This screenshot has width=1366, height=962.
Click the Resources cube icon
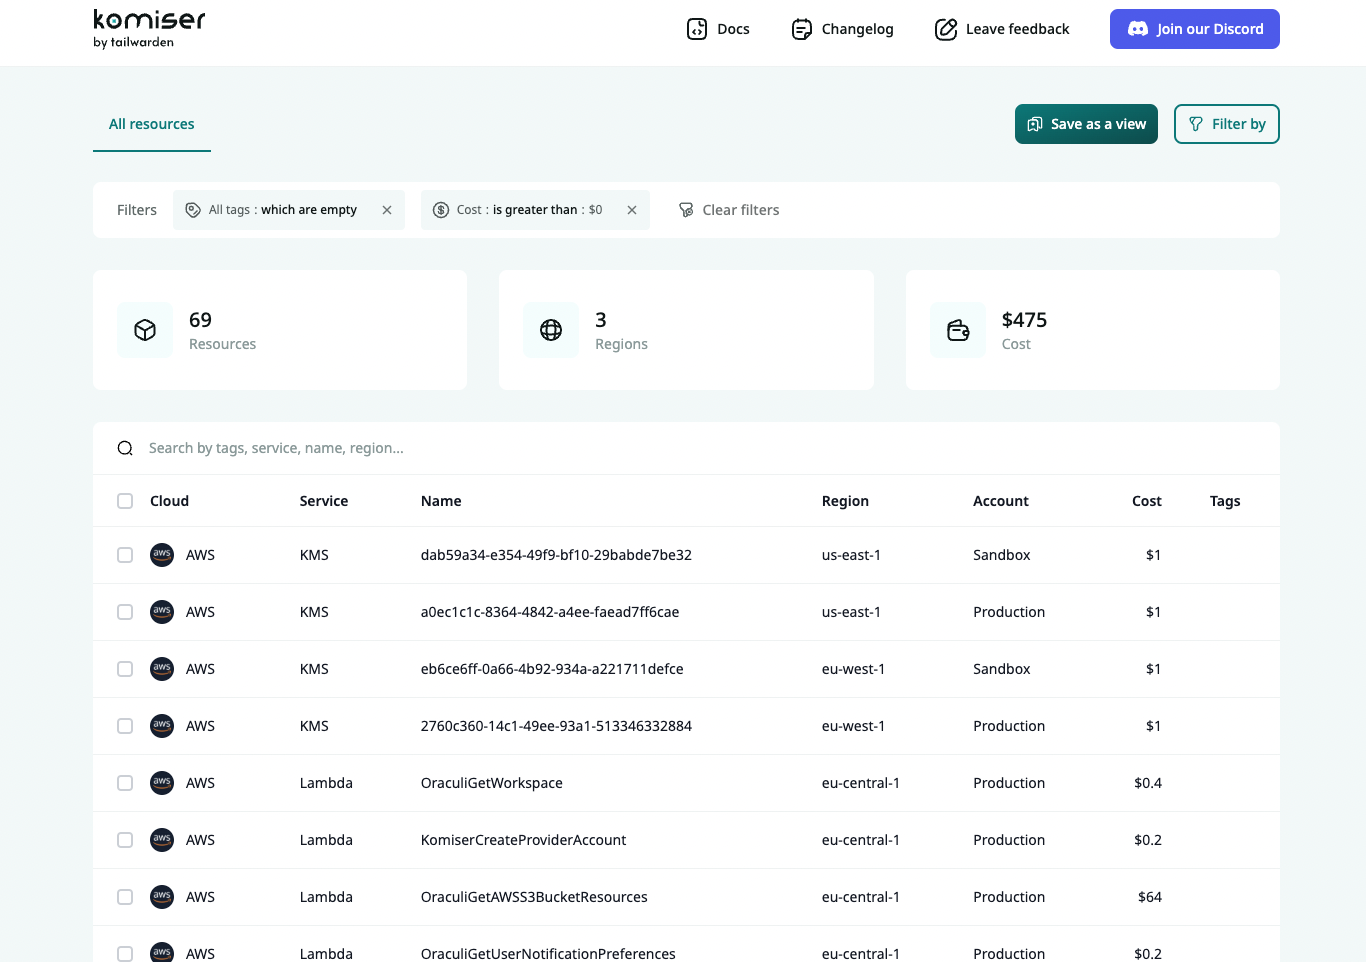point(145,330)
